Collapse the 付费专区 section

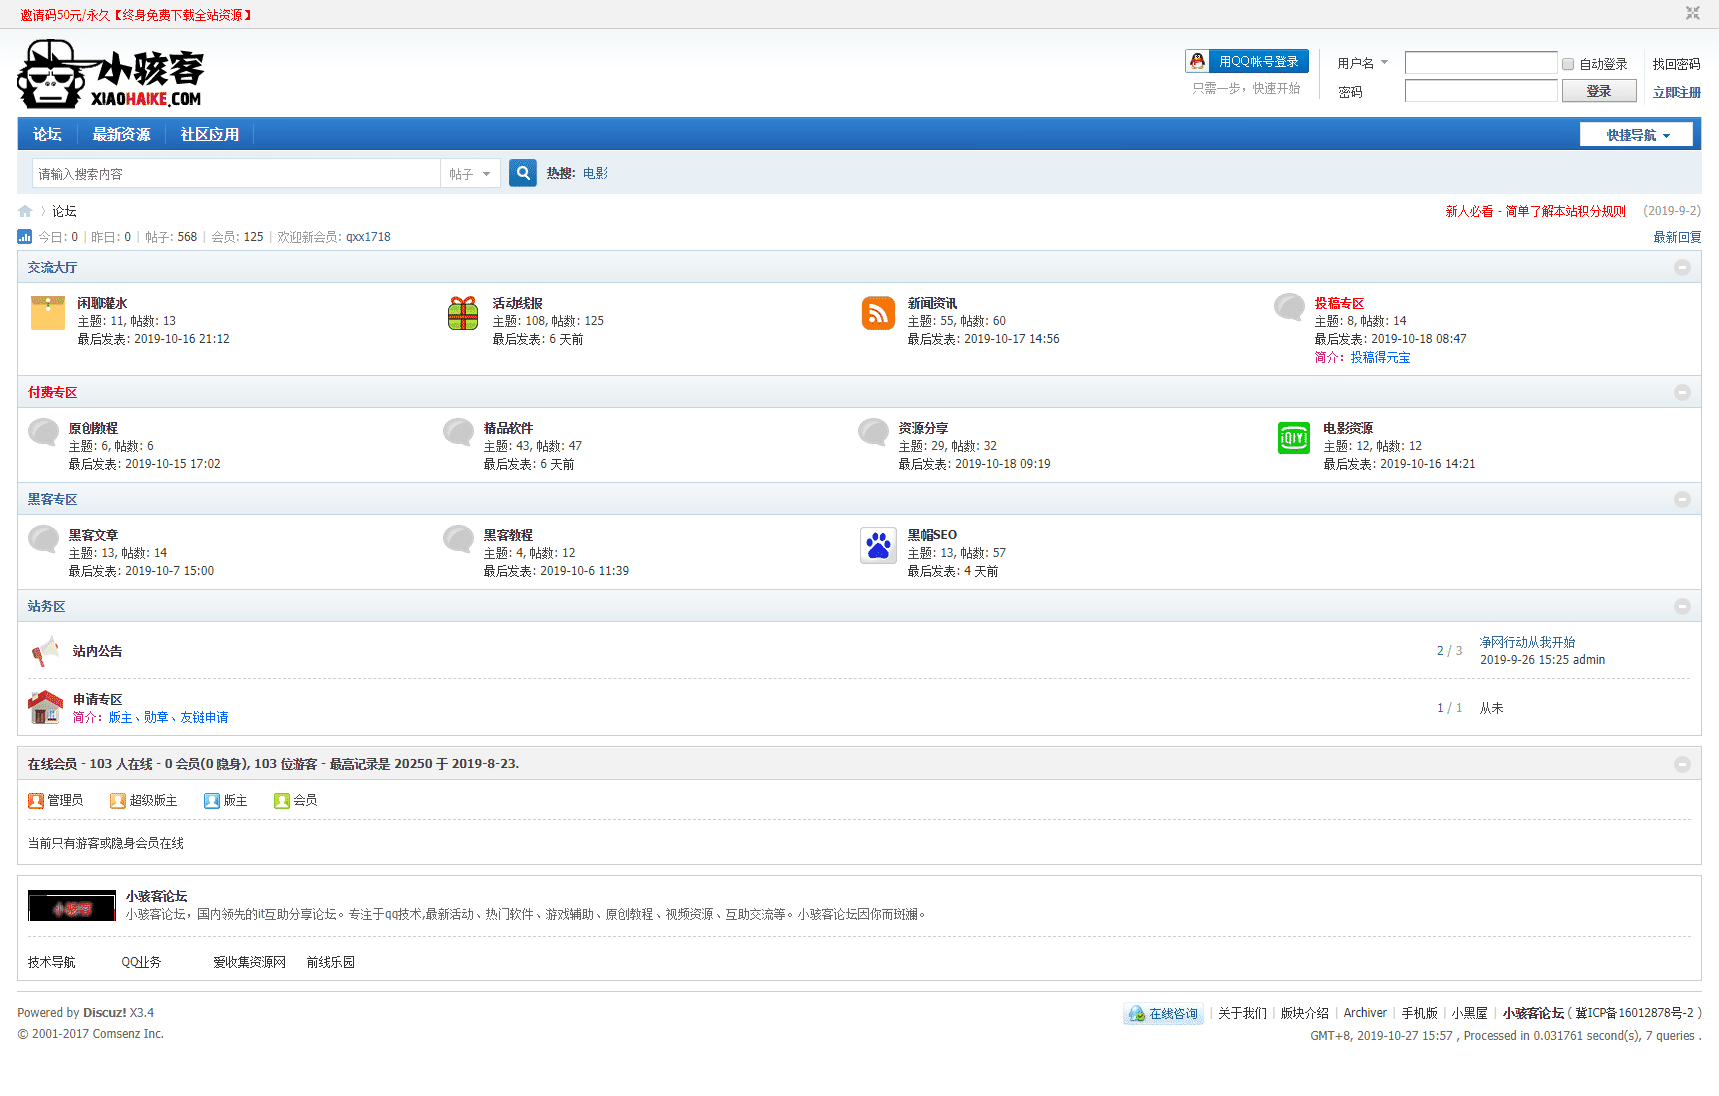[x=1682, y=392]
